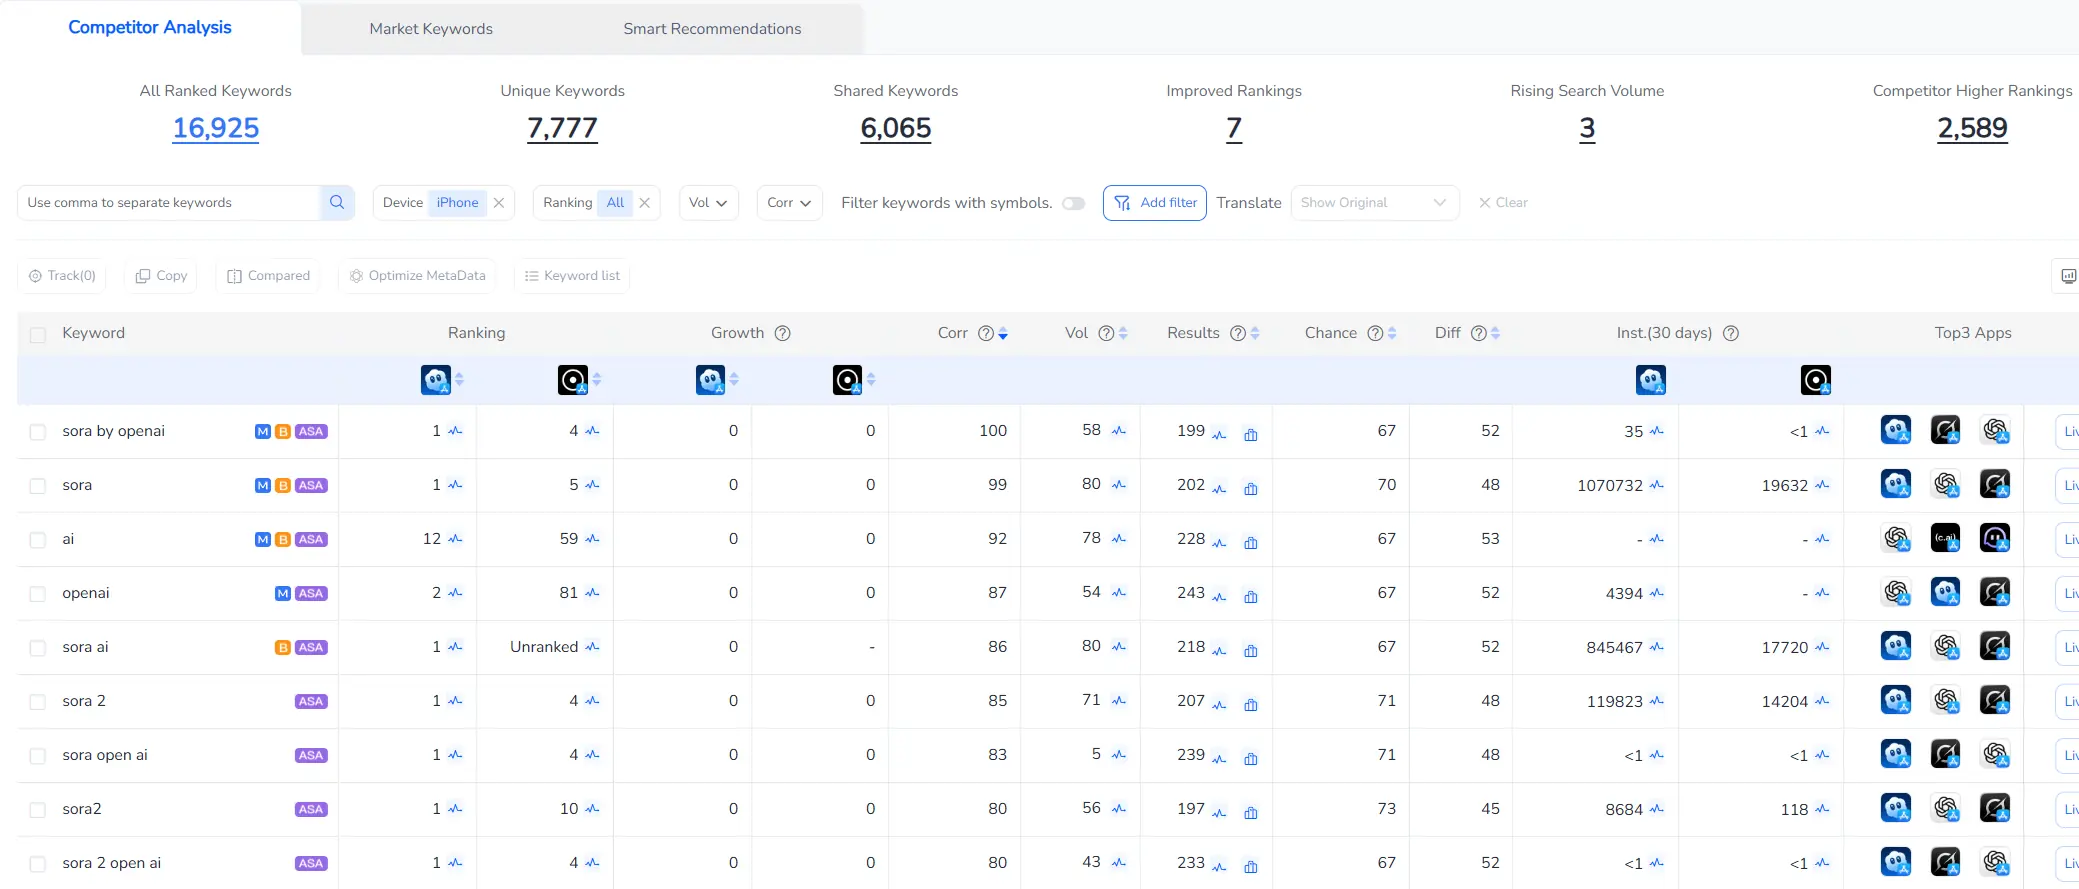The height and width of the screenshot is (889, 2079).
Task: Select all keywords with header checkbox
Action: click(x=38, y=334)
